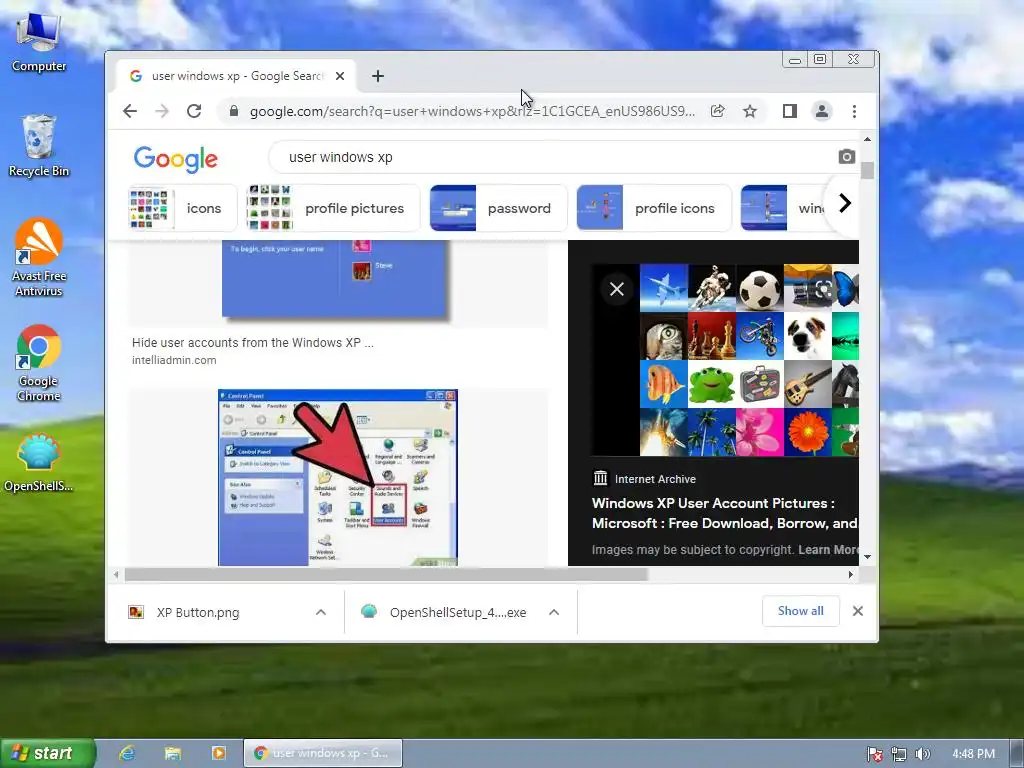Expand options for XP Button.png download

[321, 613]
